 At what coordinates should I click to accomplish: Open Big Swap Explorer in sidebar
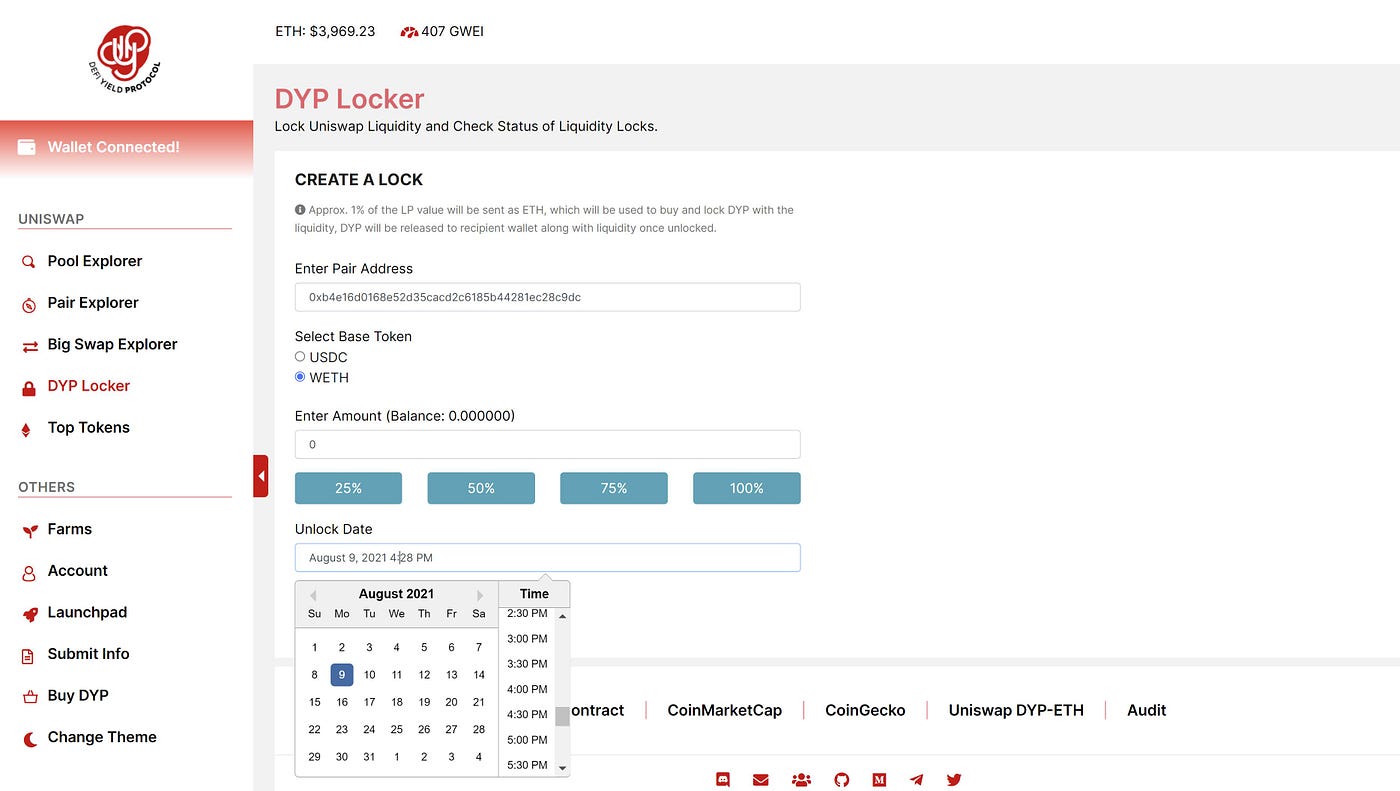point(112,344)
